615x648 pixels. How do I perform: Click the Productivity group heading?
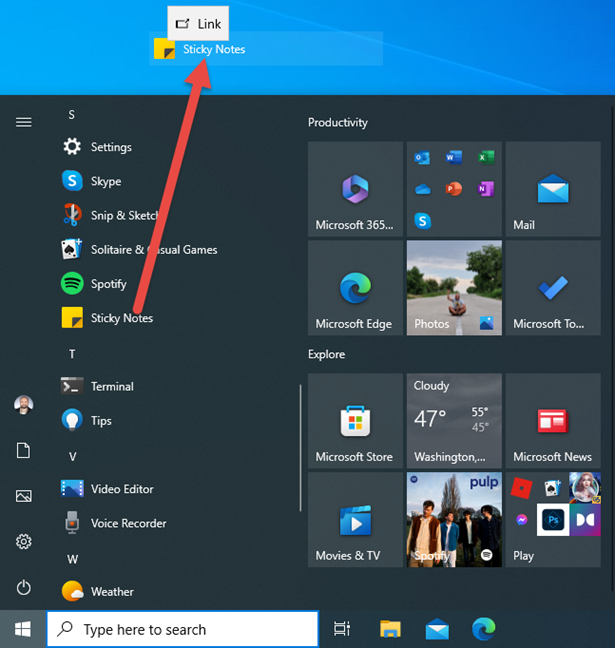coord(338,123)
